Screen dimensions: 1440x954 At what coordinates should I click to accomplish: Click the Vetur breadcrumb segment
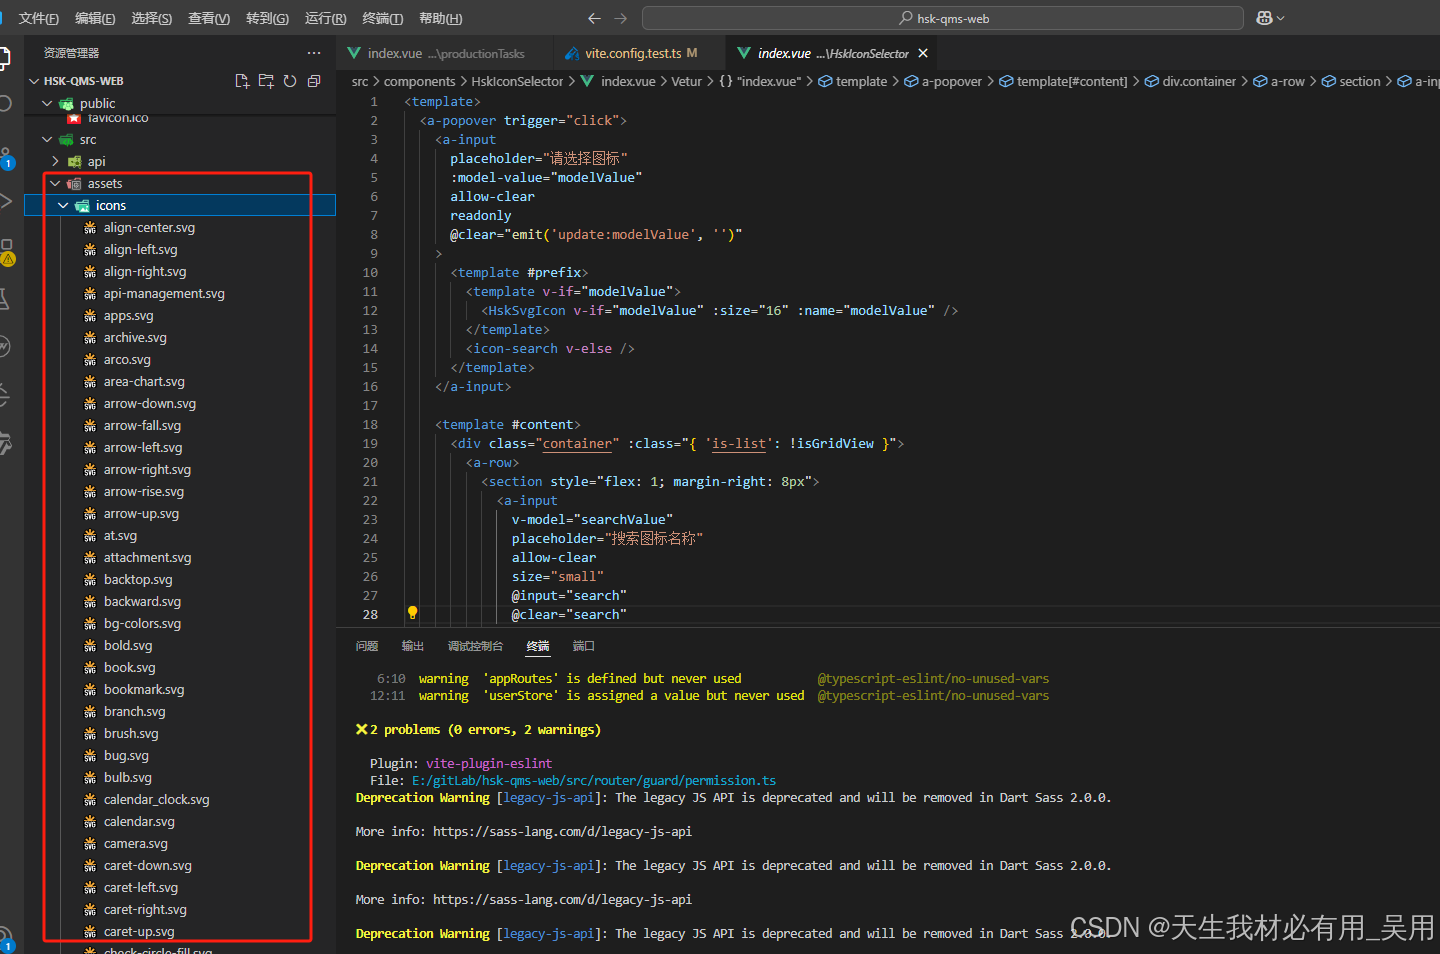coord(686,81)
